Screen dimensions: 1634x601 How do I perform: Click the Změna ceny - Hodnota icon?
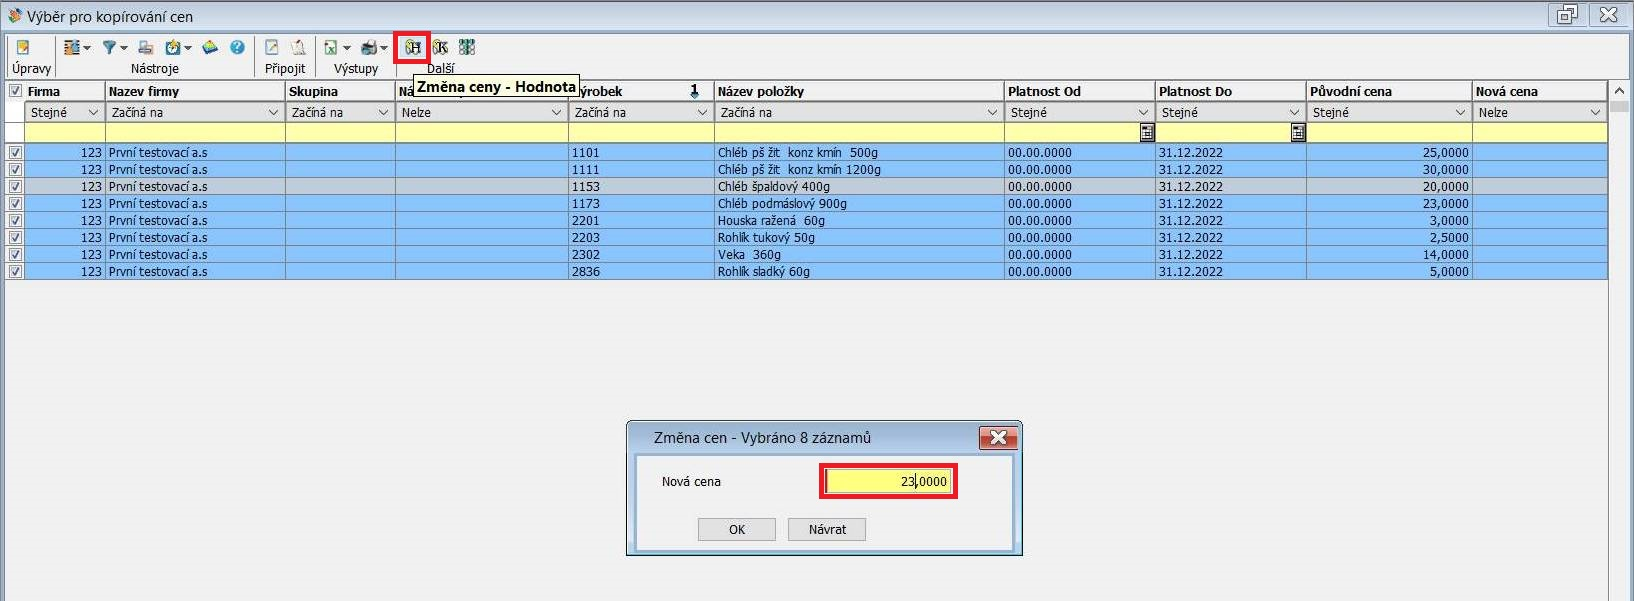[x=412, y=47]
